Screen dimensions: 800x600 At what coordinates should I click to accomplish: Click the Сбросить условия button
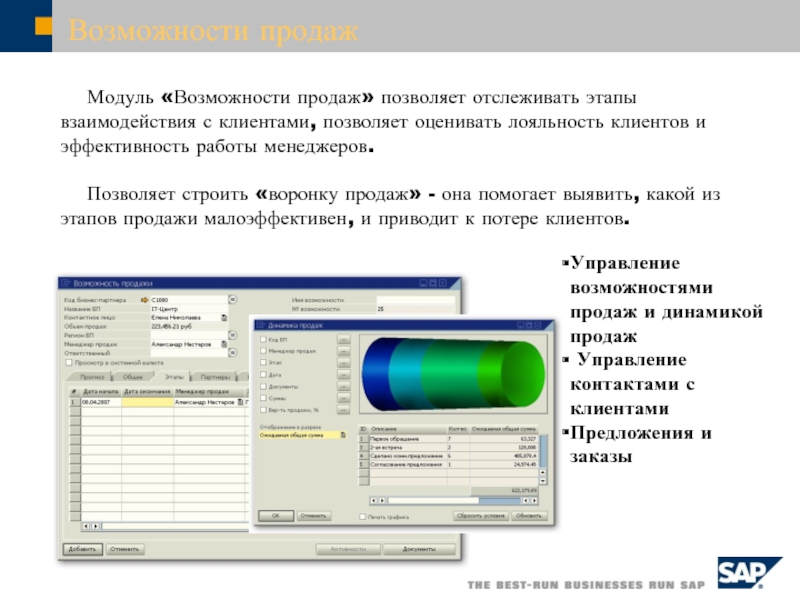[x=481, y=516]
